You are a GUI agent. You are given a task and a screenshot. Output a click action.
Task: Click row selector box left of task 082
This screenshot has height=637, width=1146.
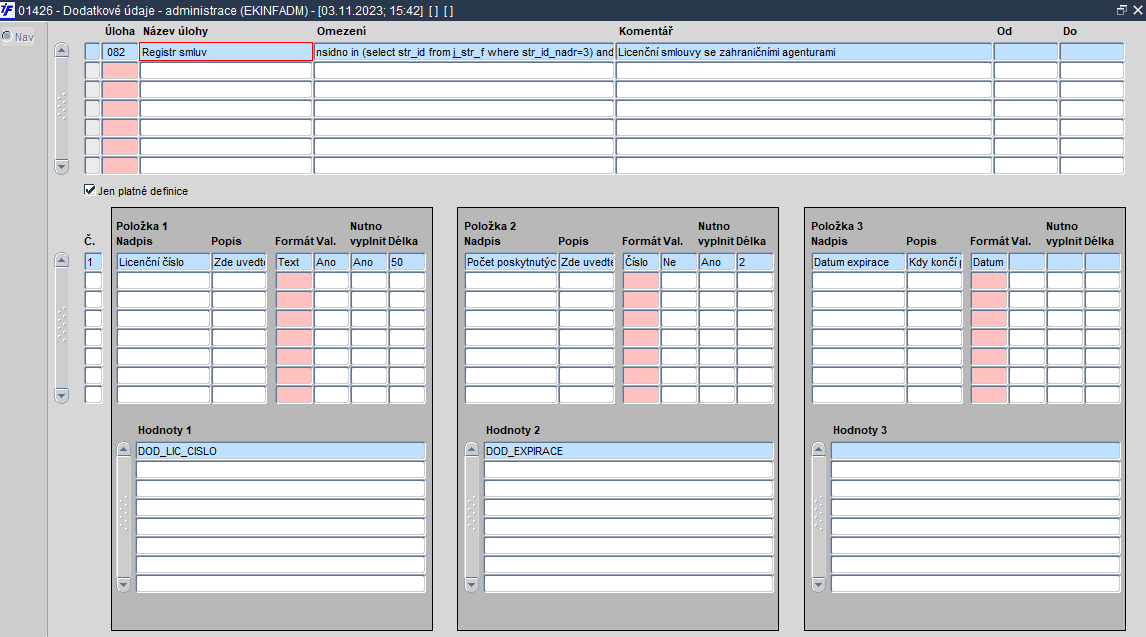click(92, 52)
